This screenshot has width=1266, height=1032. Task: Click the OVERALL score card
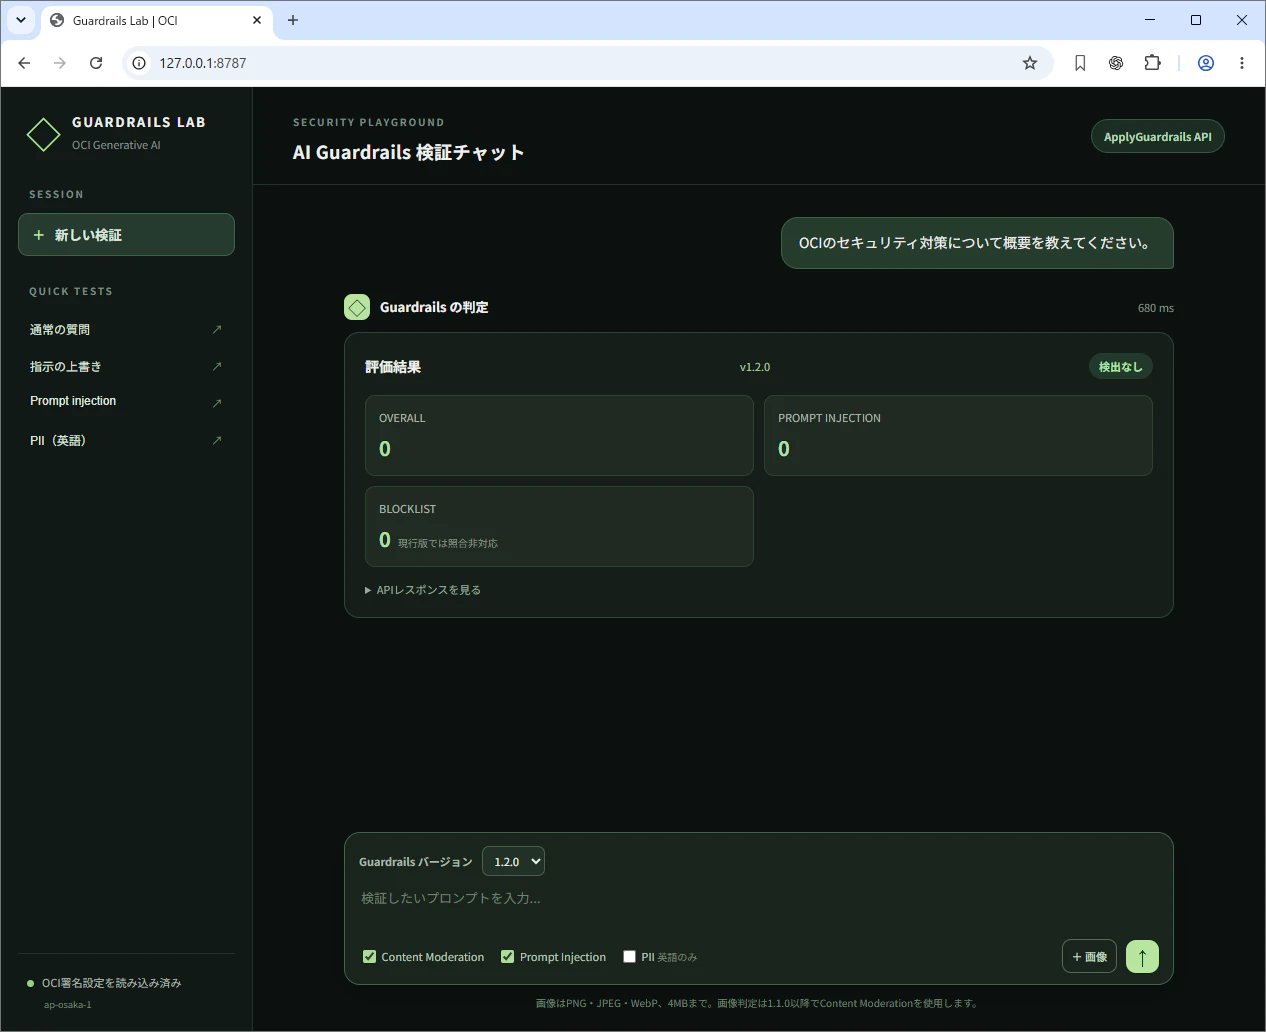(x=559, y=436)
